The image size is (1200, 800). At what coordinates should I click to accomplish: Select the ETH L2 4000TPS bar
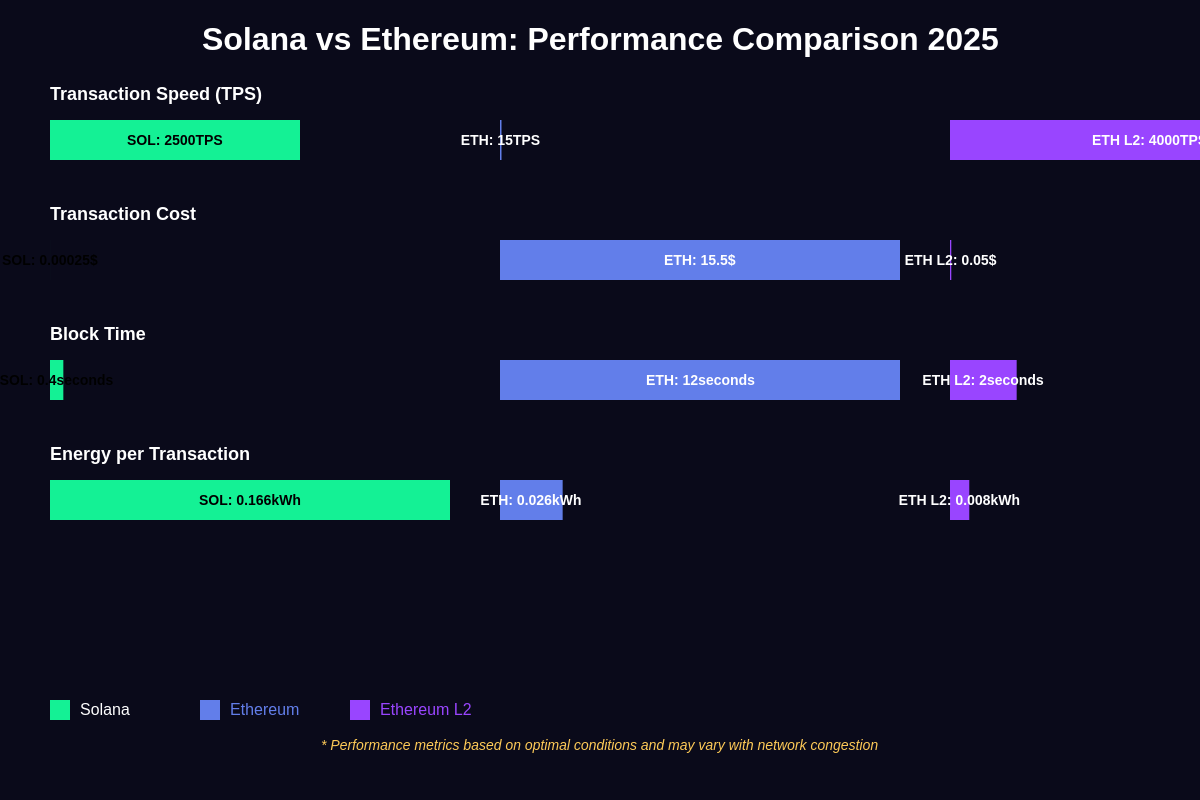[1075, 140]
